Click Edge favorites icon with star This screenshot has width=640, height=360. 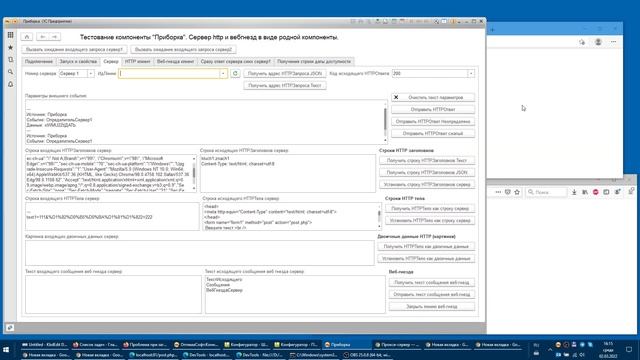(x=582, y=42)
